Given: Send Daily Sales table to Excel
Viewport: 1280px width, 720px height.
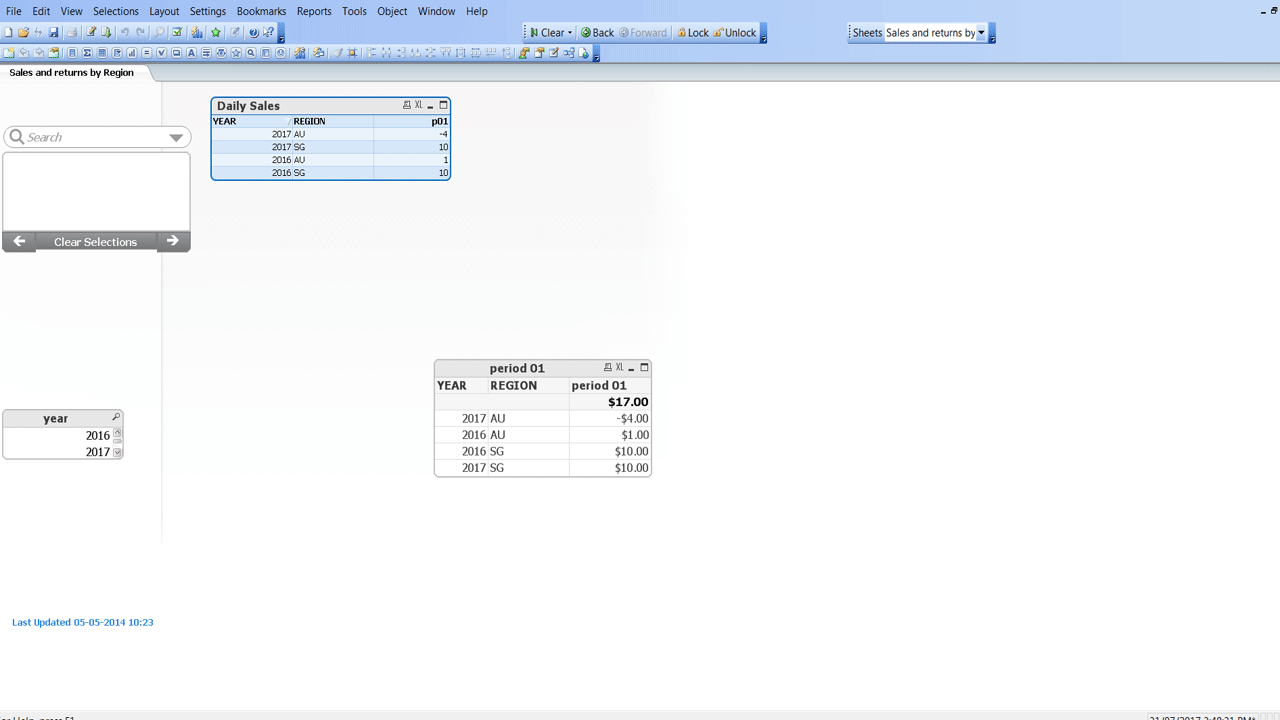Looking at the screenshot, I should (419, 105).
